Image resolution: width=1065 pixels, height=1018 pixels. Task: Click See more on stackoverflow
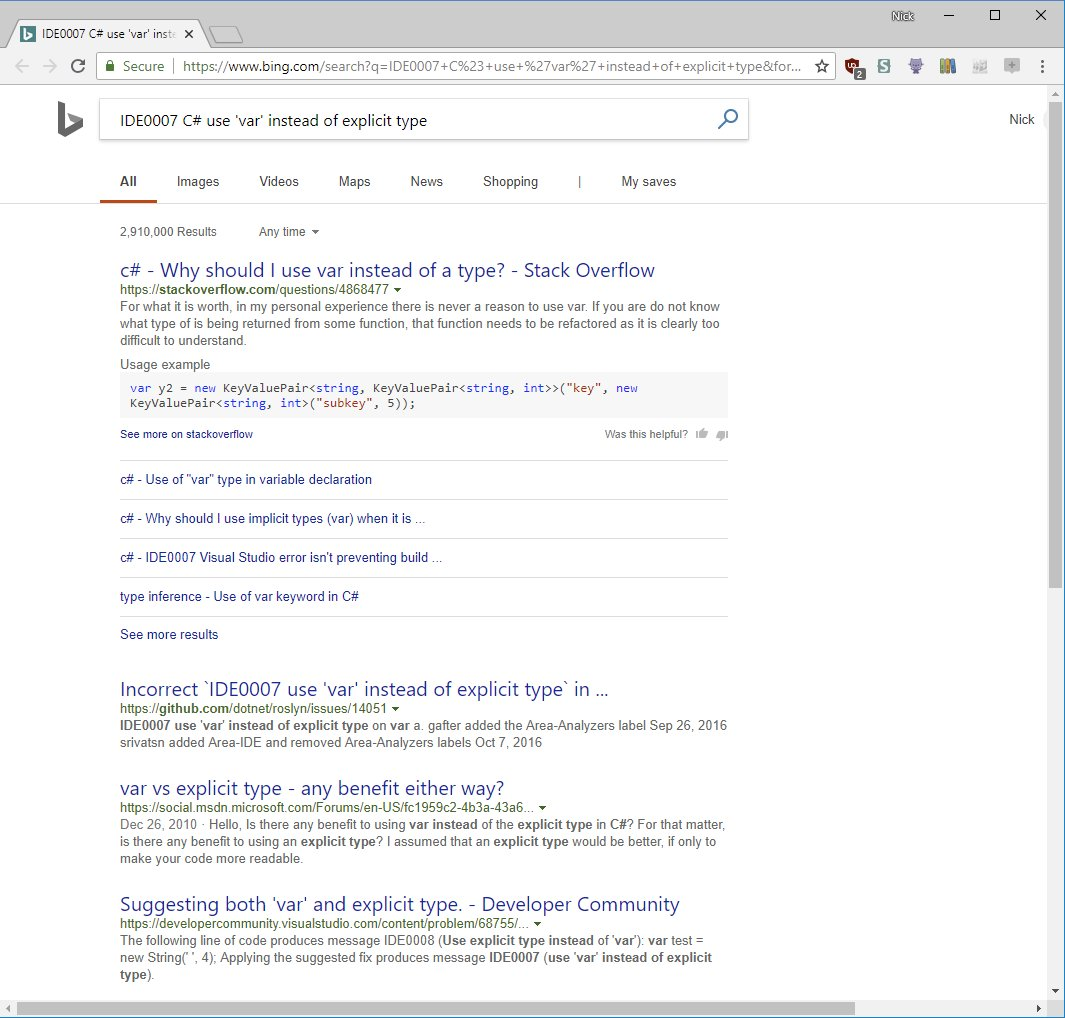[186, 434]
